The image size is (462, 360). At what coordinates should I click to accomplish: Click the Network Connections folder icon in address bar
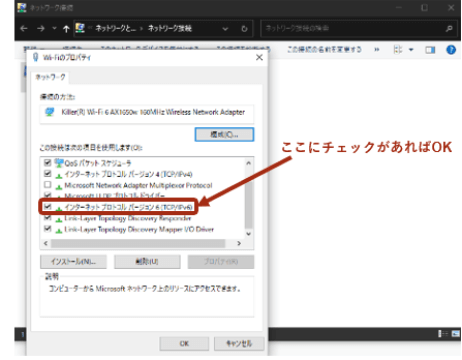point(80,28)
